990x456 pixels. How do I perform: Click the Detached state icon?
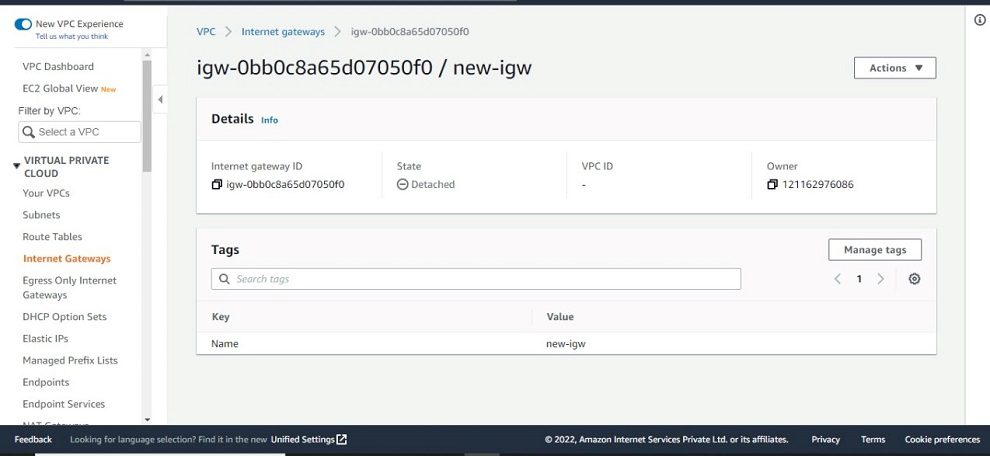tap(402, 184)
